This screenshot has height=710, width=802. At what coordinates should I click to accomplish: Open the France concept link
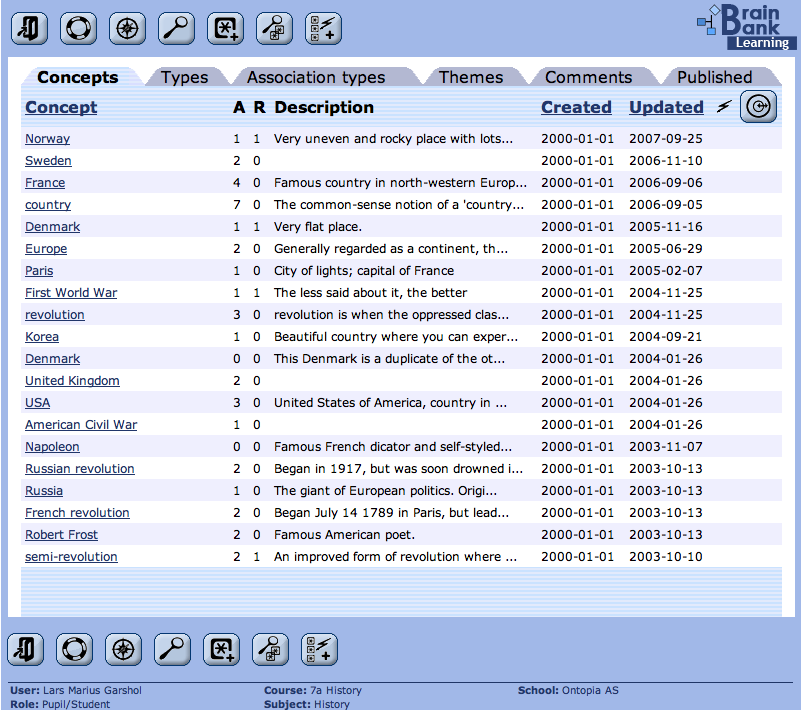click(45, 183)
